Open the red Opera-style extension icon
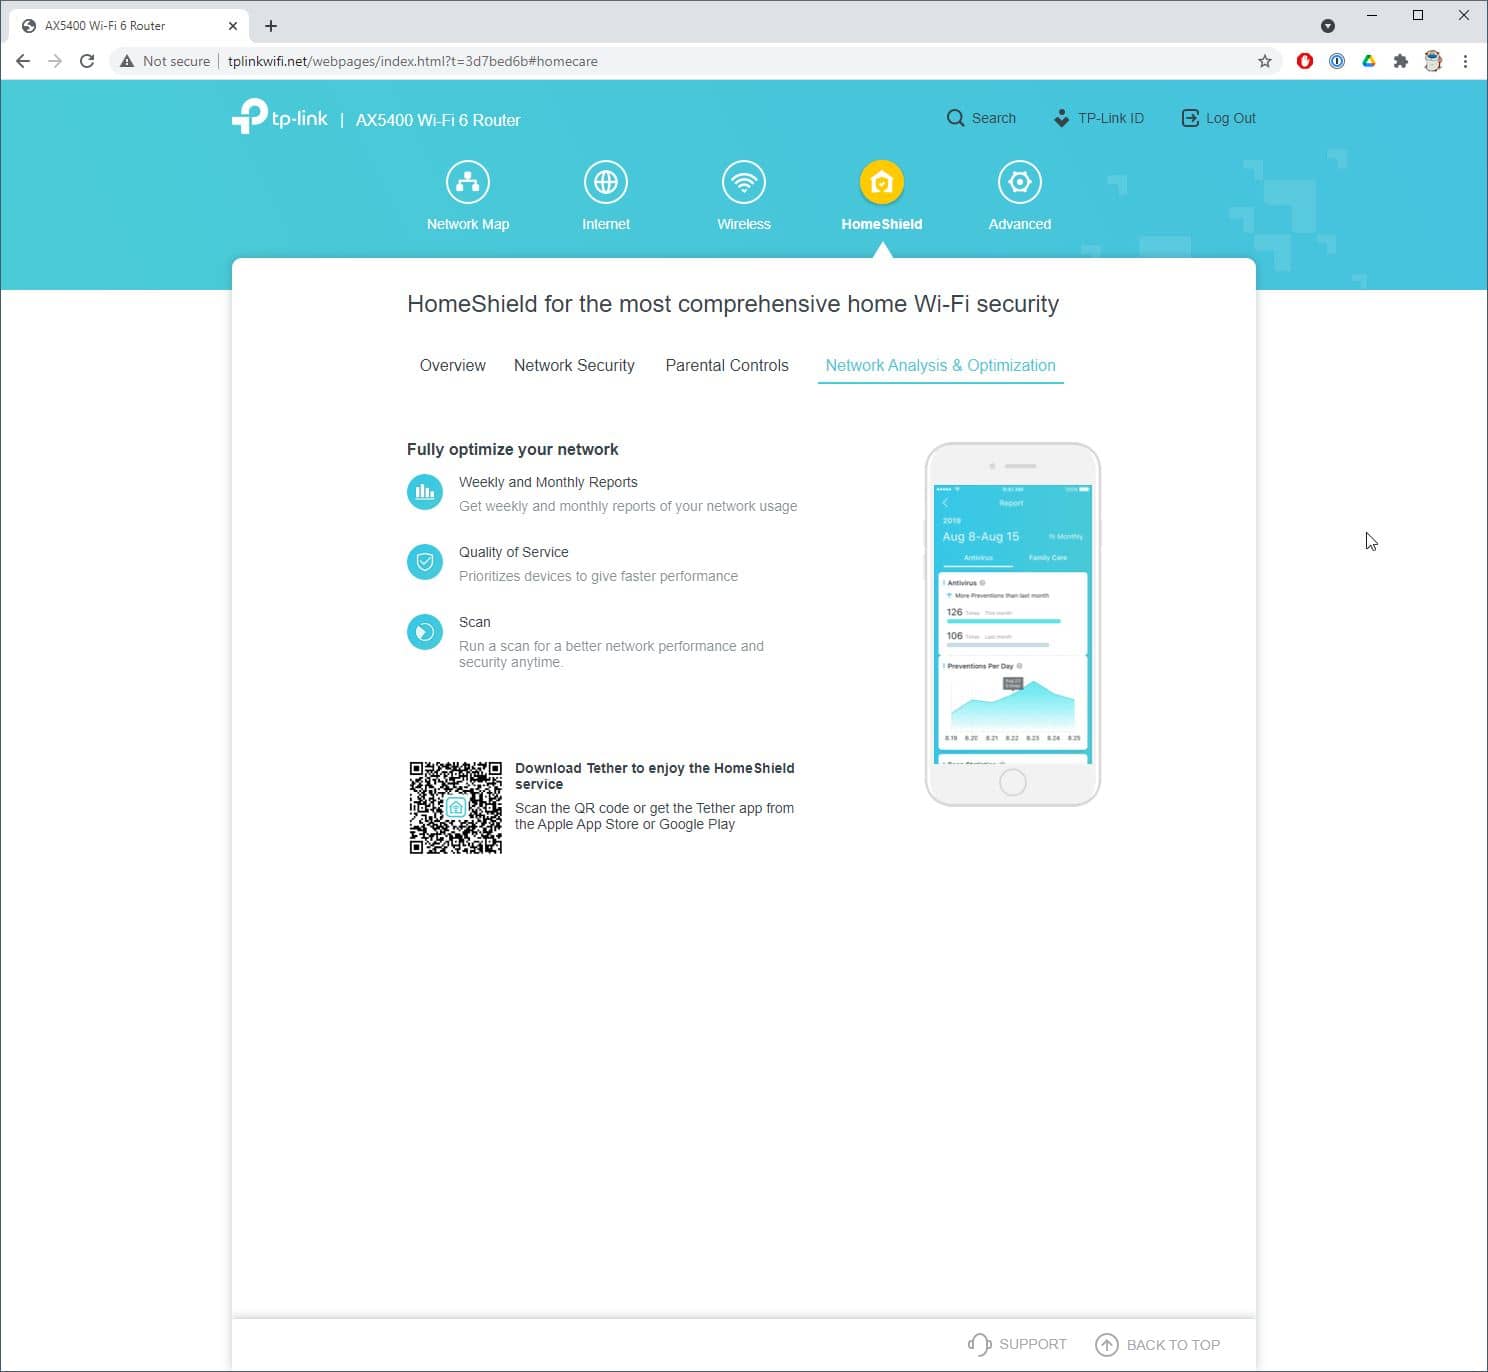Screen dimensions: 1488x1372 tap(1305, 61)
